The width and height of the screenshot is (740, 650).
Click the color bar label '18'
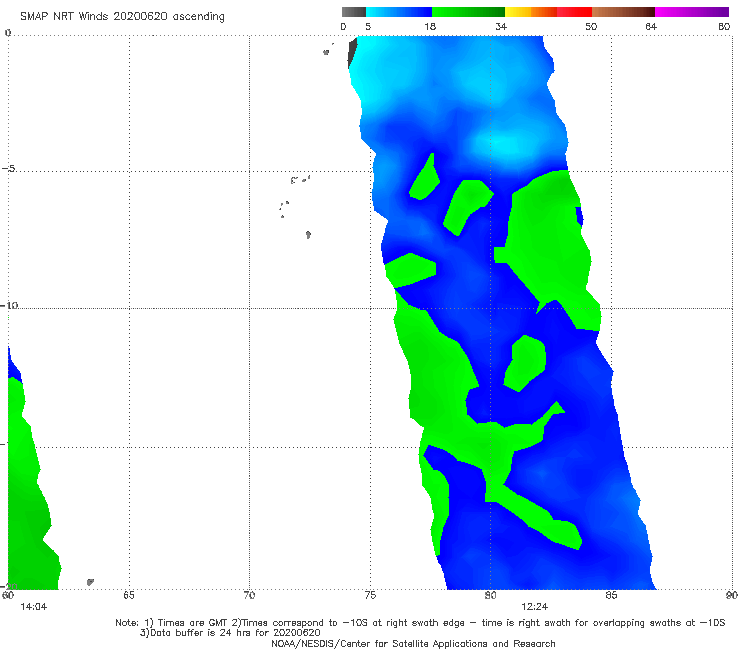(x=430, y=26)
